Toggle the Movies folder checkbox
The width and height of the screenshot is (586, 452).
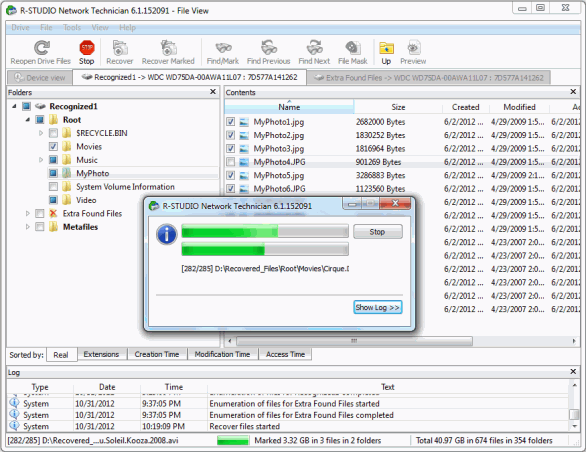[53, 147]
